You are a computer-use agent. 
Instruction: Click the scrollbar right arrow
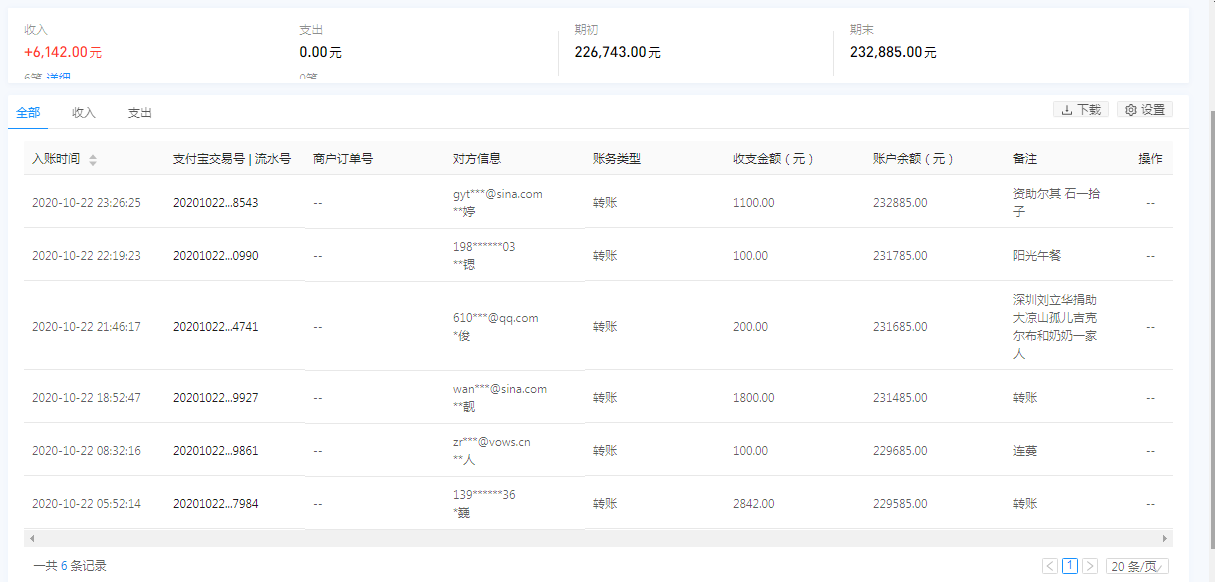[x=1164, y=538]
